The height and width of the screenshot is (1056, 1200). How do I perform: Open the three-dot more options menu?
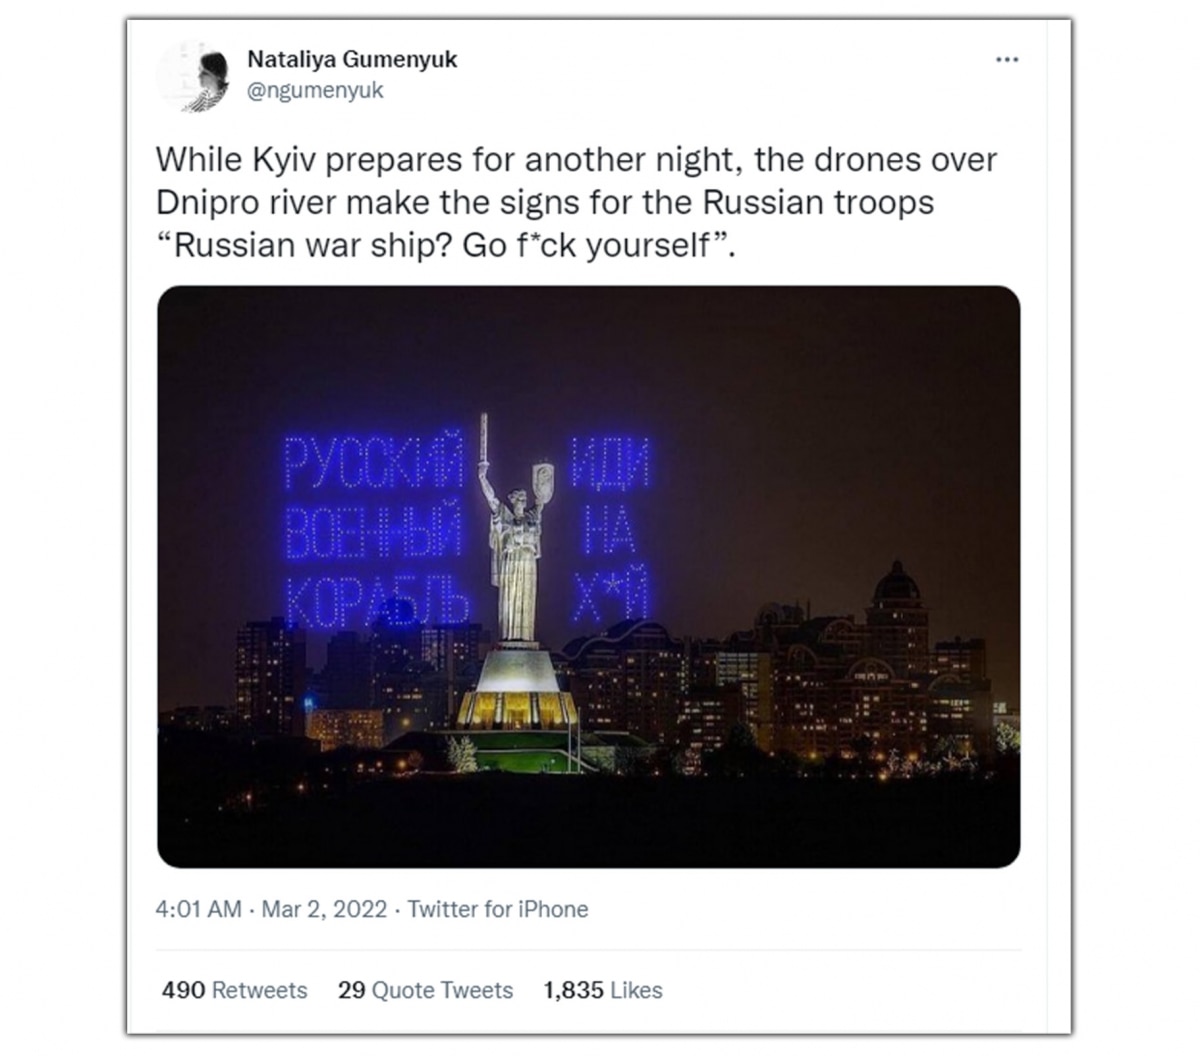click(x=1007, y=60)
